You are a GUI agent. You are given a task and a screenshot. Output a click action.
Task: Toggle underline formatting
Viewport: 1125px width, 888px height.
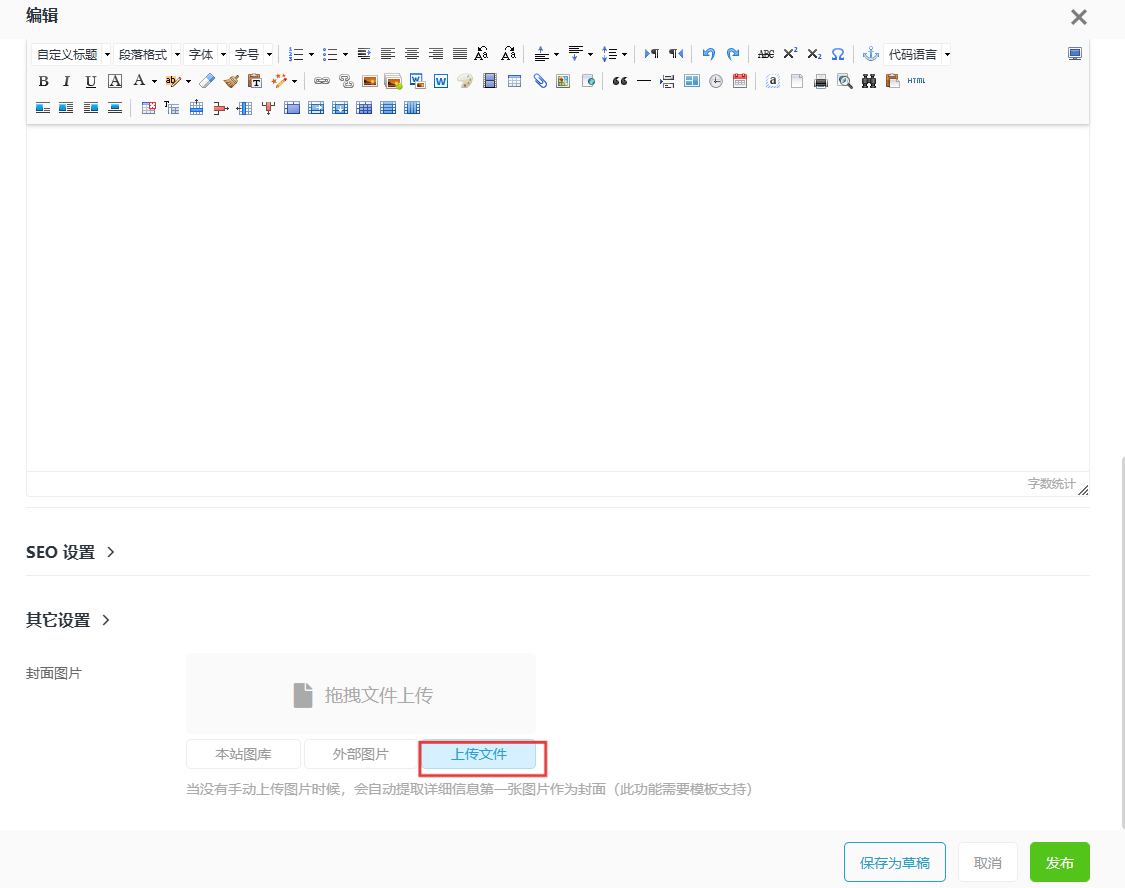[90, 81]
